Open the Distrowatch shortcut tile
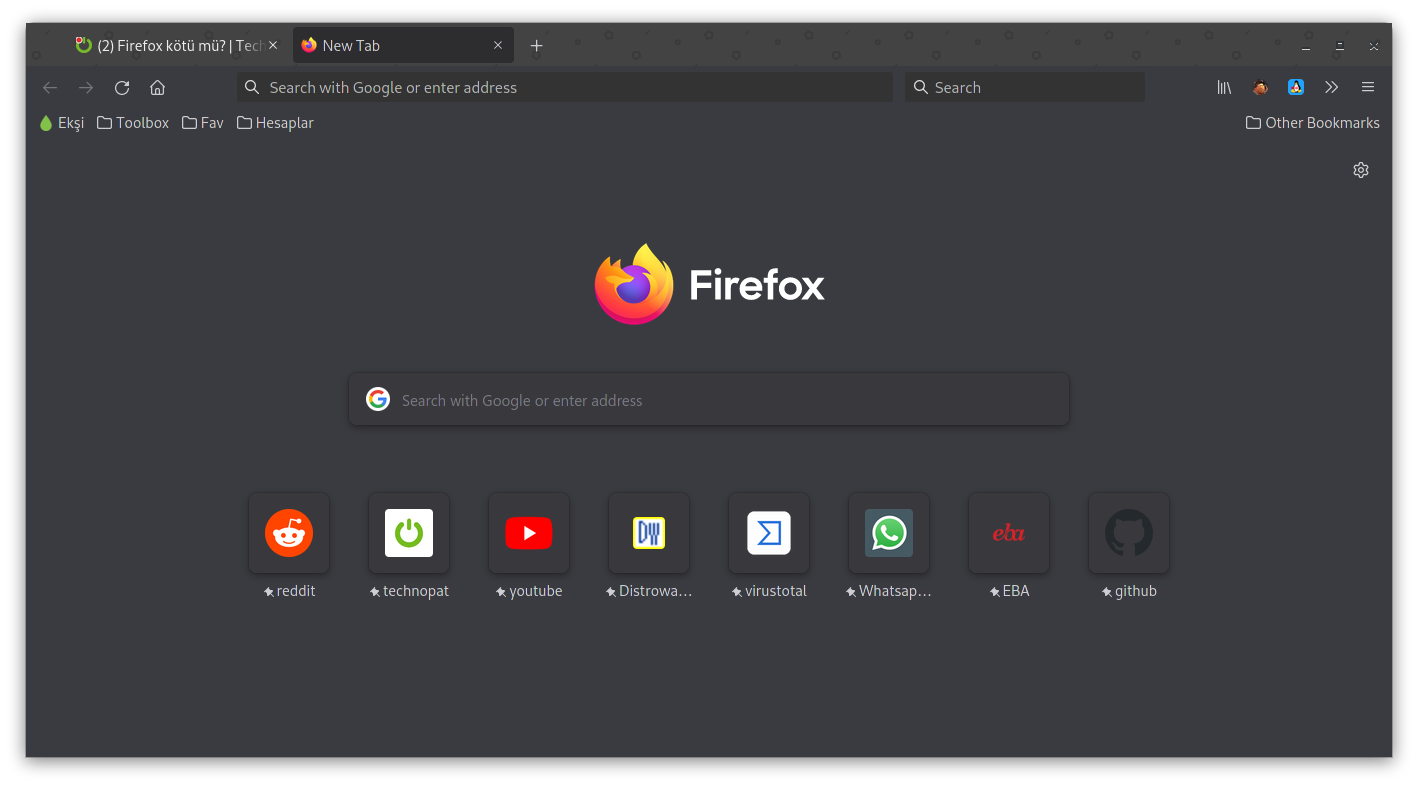This screenshot has width=1418, height=786. click(x=649, y=533)
